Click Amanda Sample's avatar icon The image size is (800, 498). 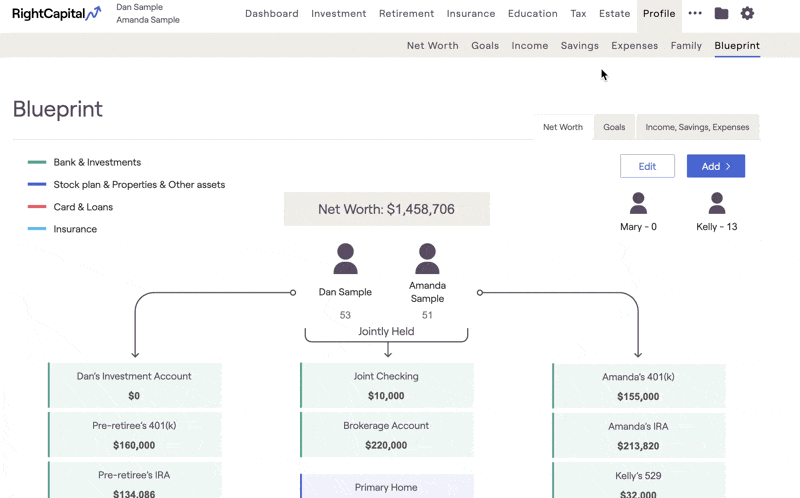tap(427, 259)
